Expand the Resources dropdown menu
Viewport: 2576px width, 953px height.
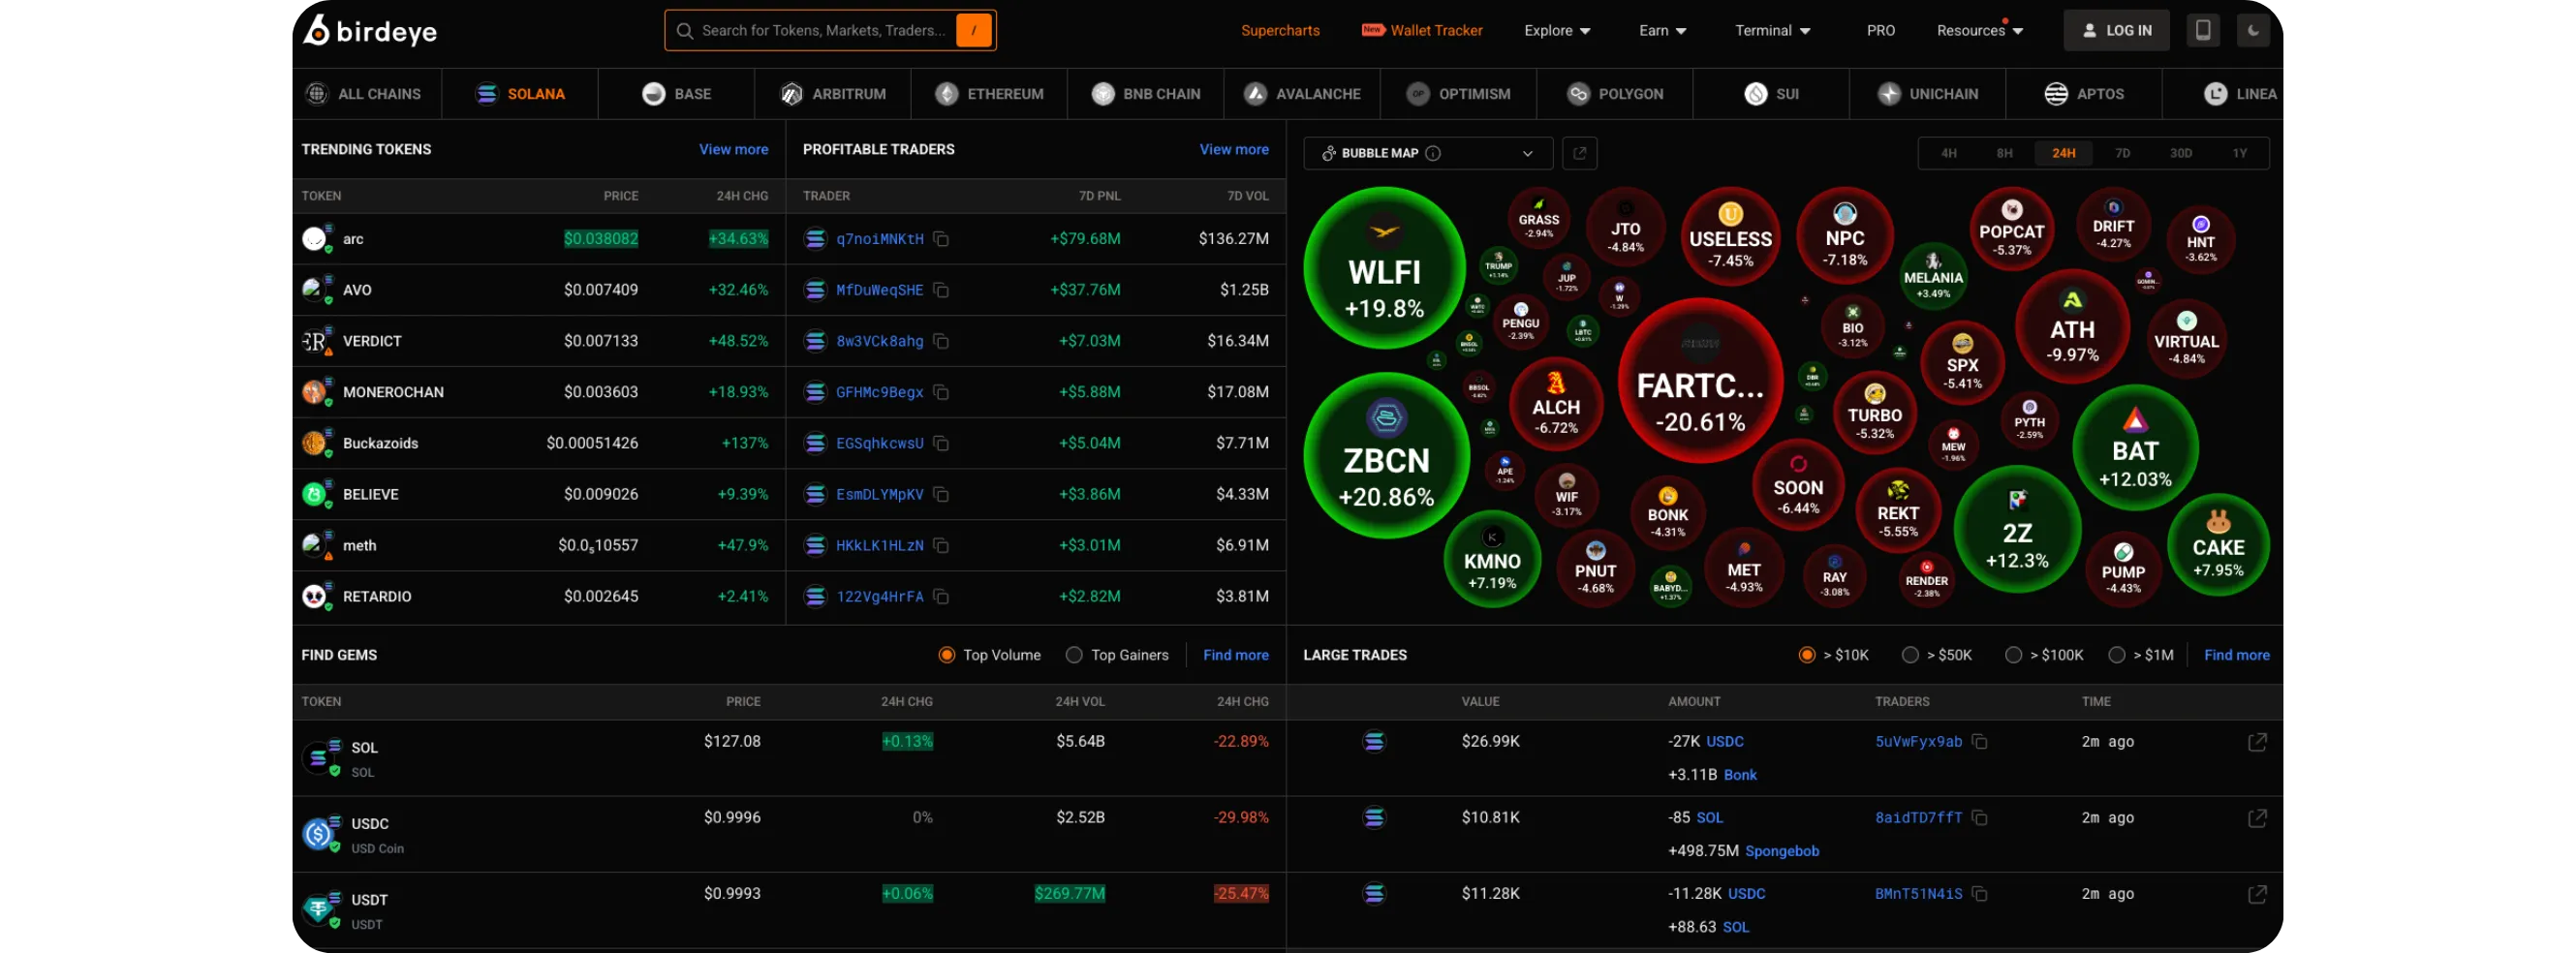[1979, 31]
